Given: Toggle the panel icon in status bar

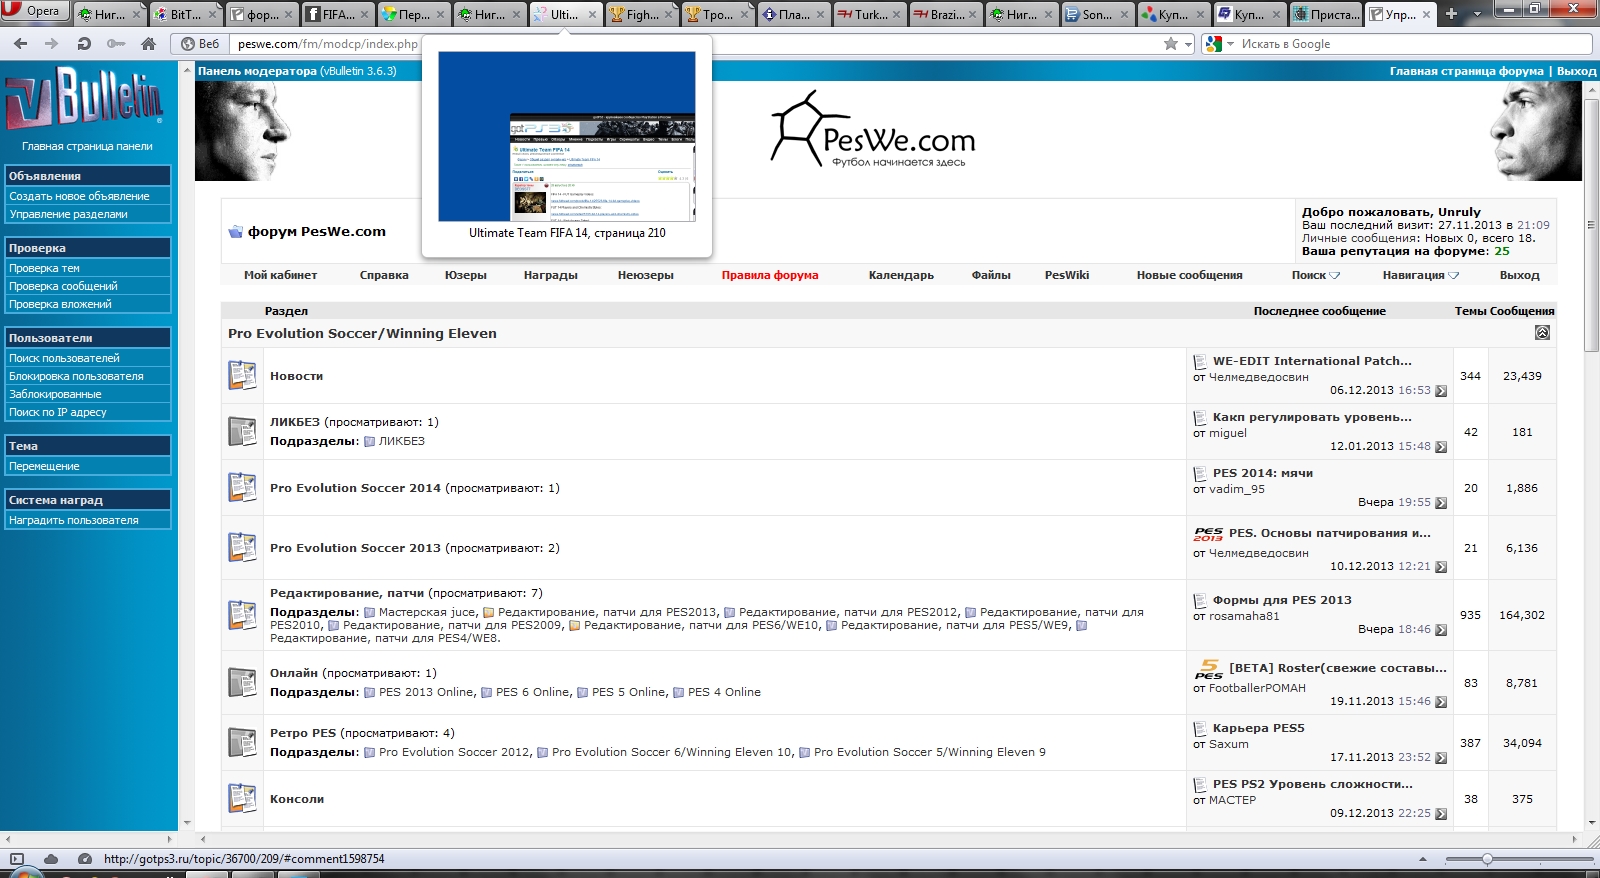Looking at the screenshot, I should (x=17, y=858).
